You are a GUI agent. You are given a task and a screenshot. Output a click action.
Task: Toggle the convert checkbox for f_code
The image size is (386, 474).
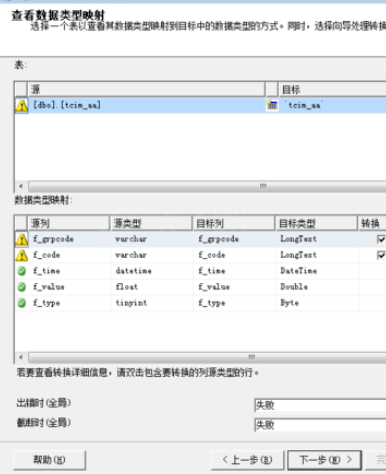point(381,255)
